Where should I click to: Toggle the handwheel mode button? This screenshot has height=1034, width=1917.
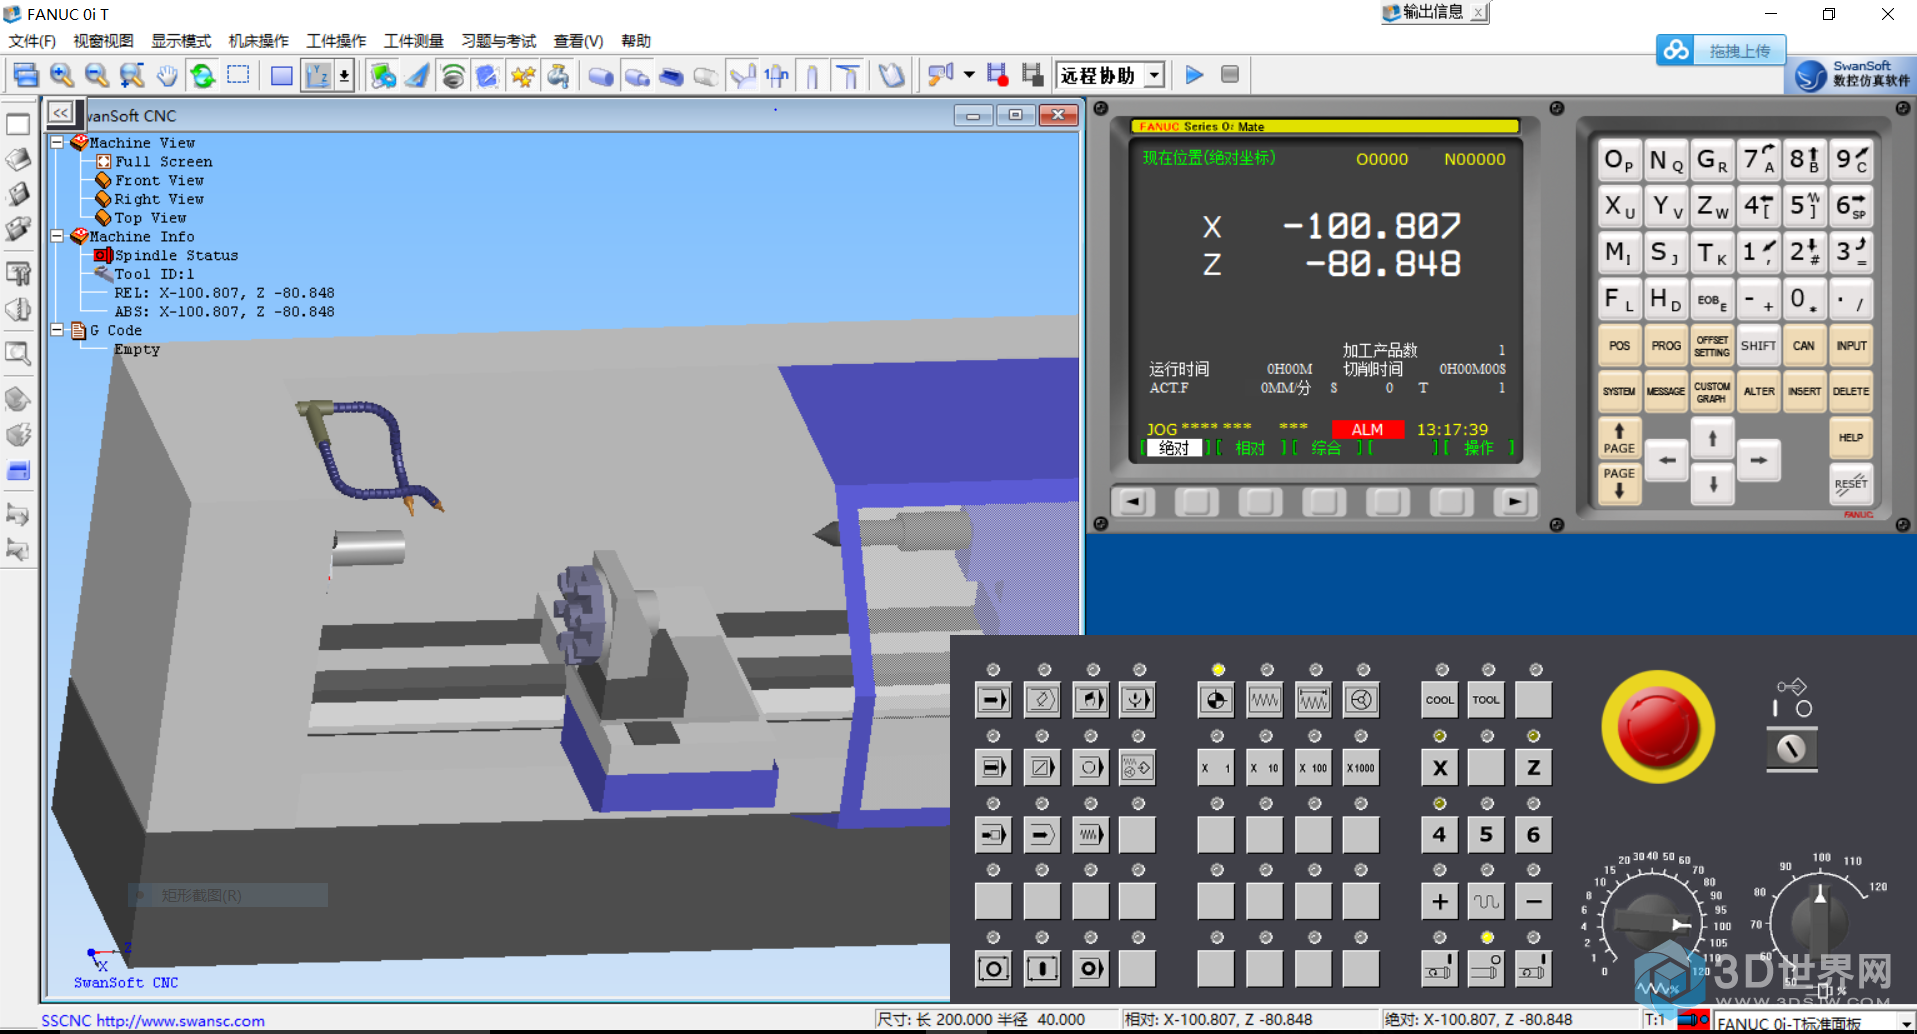(x=1361, y=700)
